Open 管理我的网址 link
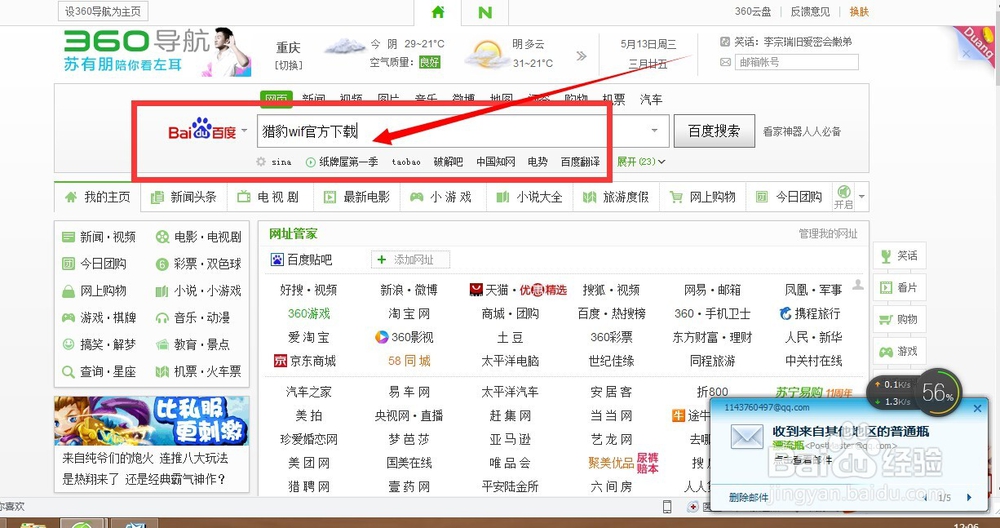 click(828, 234)
